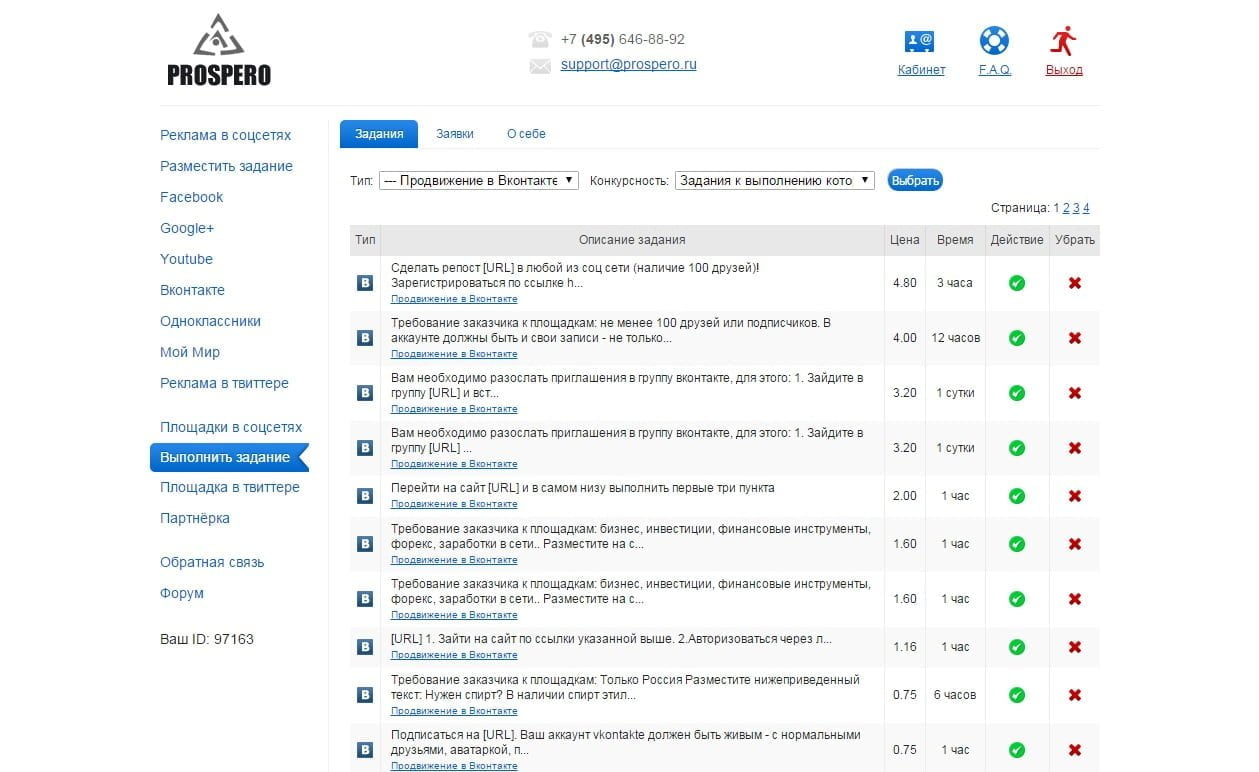Go to page 2

click(x=1066, y=208)
